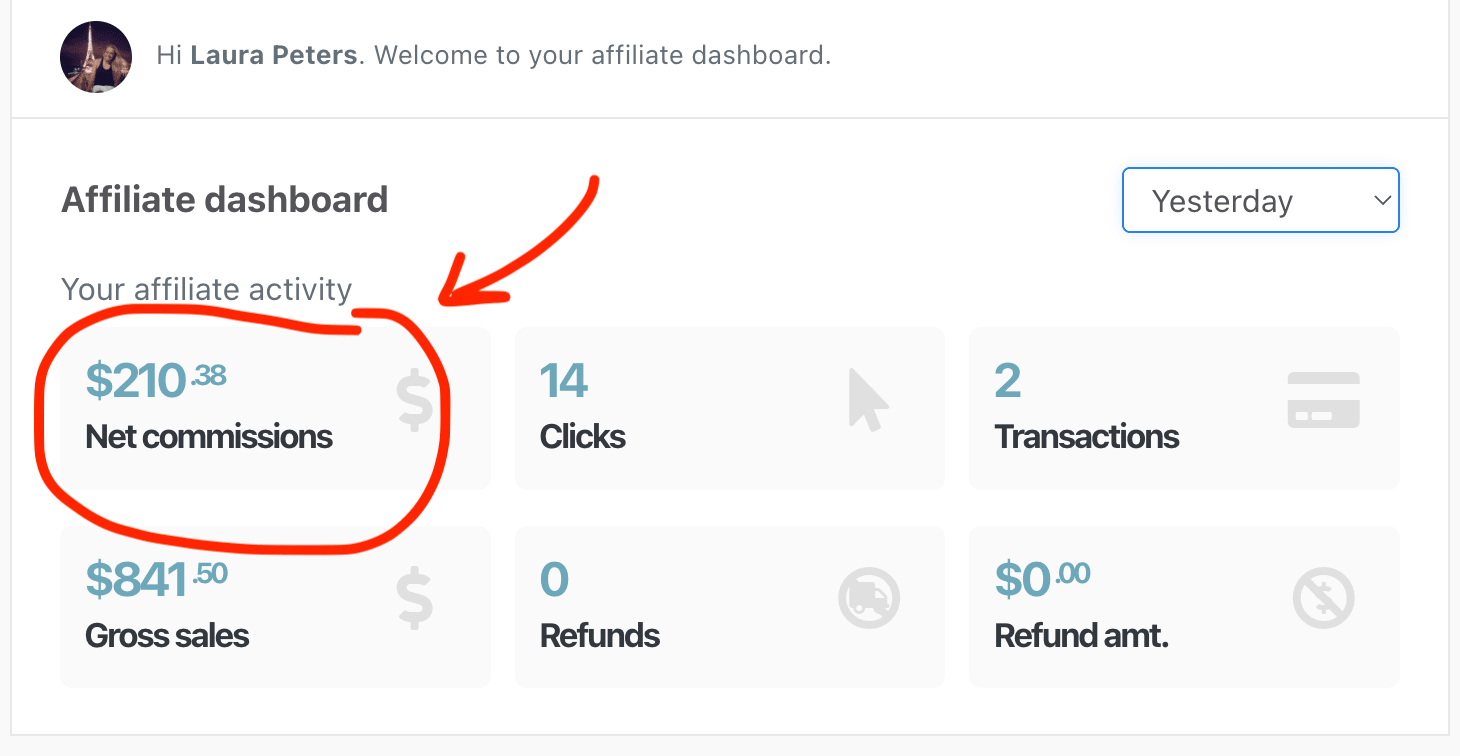
Task: Click the 14 clicks count
Action: 564,381
